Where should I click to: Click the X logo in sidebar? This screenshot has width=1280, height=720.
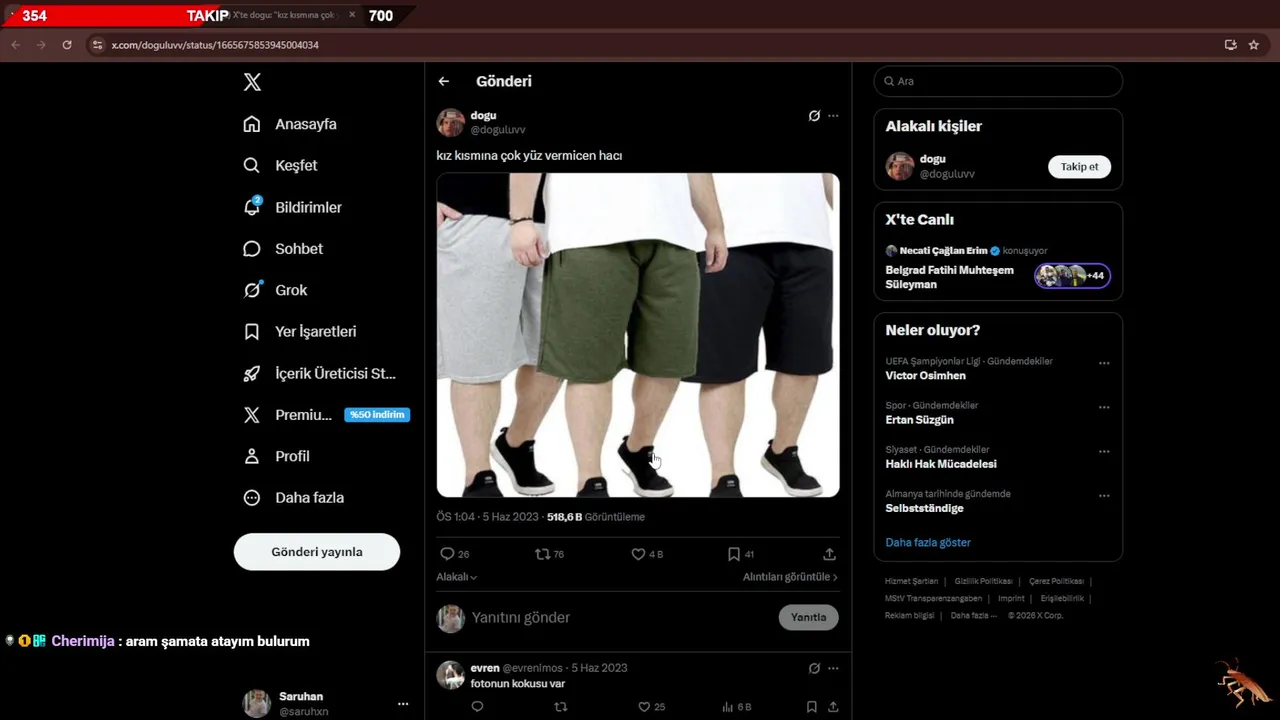coord(252,82)
